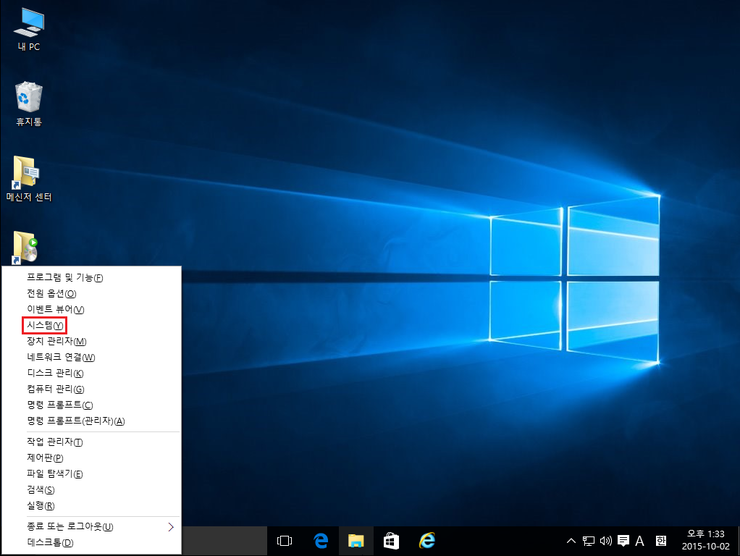
Task: Choose 네트워크 연결(W) from the menu
Action: click(92, 357)
